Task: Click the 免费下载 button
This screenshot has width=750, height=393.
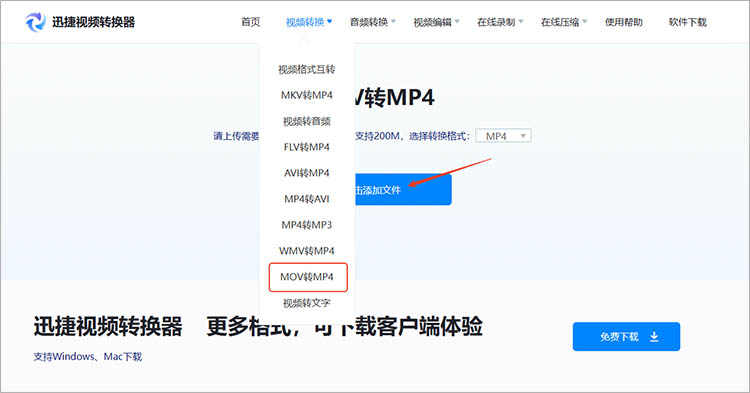Action: click(x=626, y=337)
